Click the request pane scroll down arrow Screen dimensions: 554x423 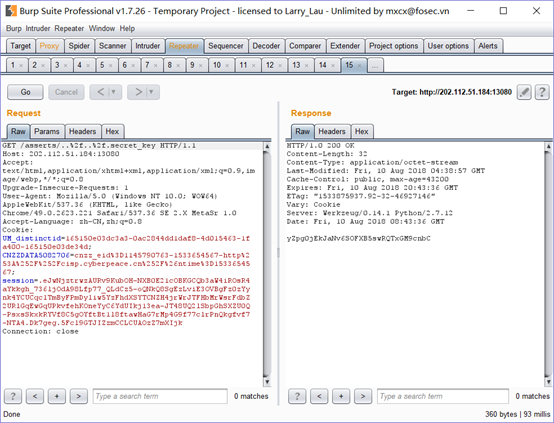pyautogui.click(x=267, y=382)
